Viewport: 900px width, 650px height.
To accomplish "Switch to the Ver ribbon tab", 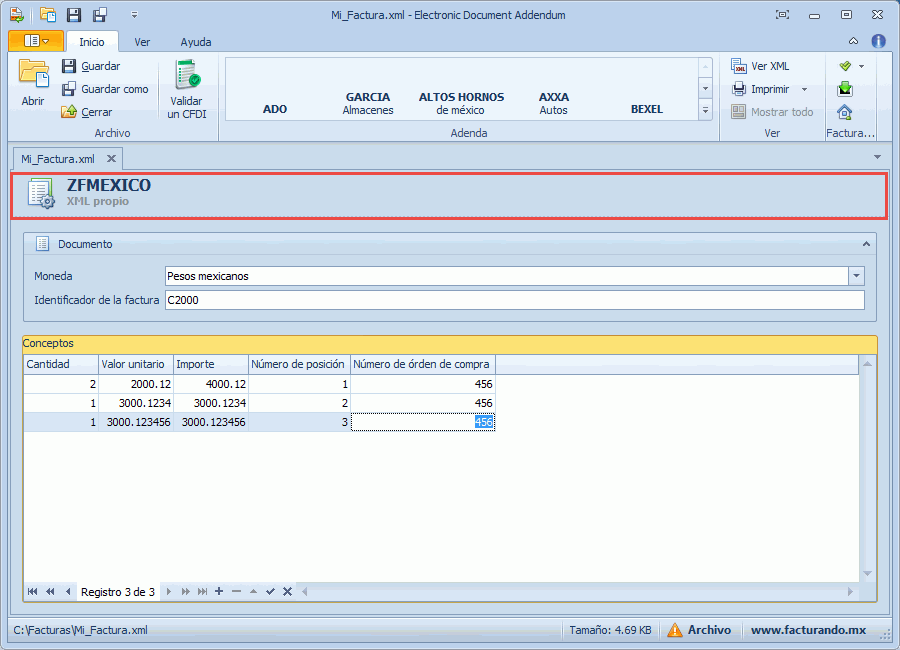I will [142, 42].
